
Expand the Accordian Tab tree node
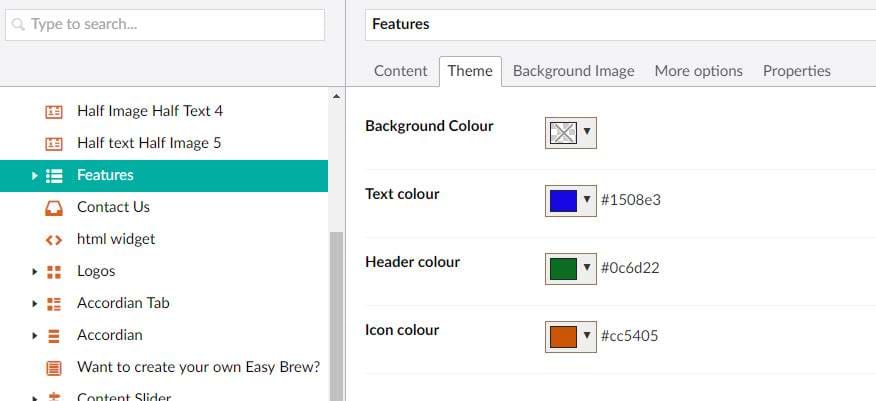coord(35,303)
